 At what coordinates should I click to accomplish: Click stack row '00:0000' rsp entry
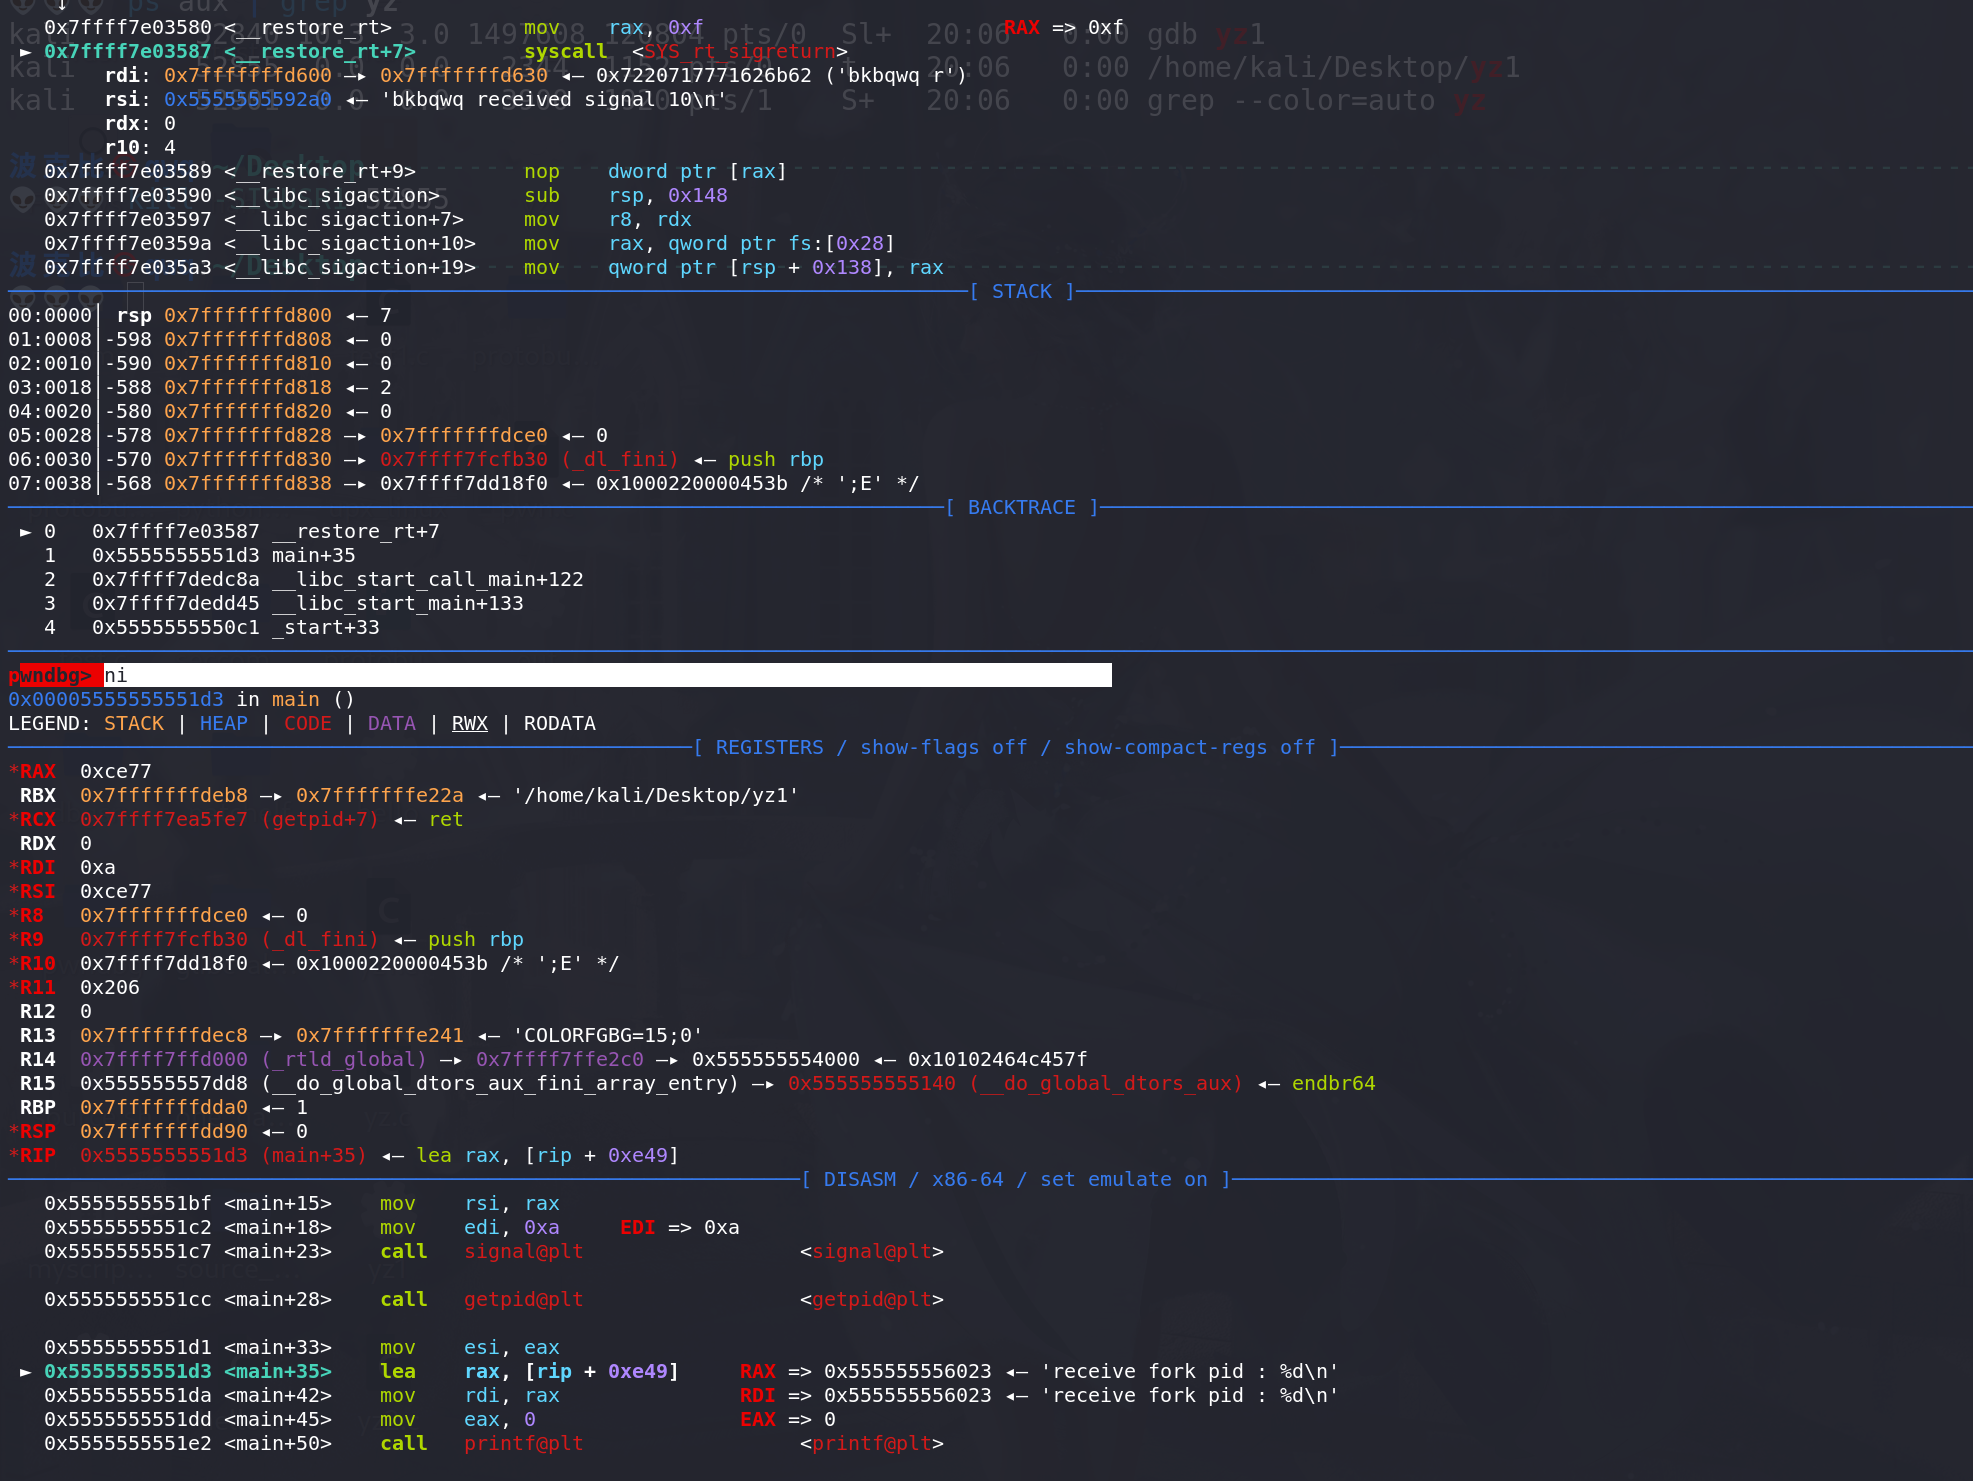[x=200, y=315]
